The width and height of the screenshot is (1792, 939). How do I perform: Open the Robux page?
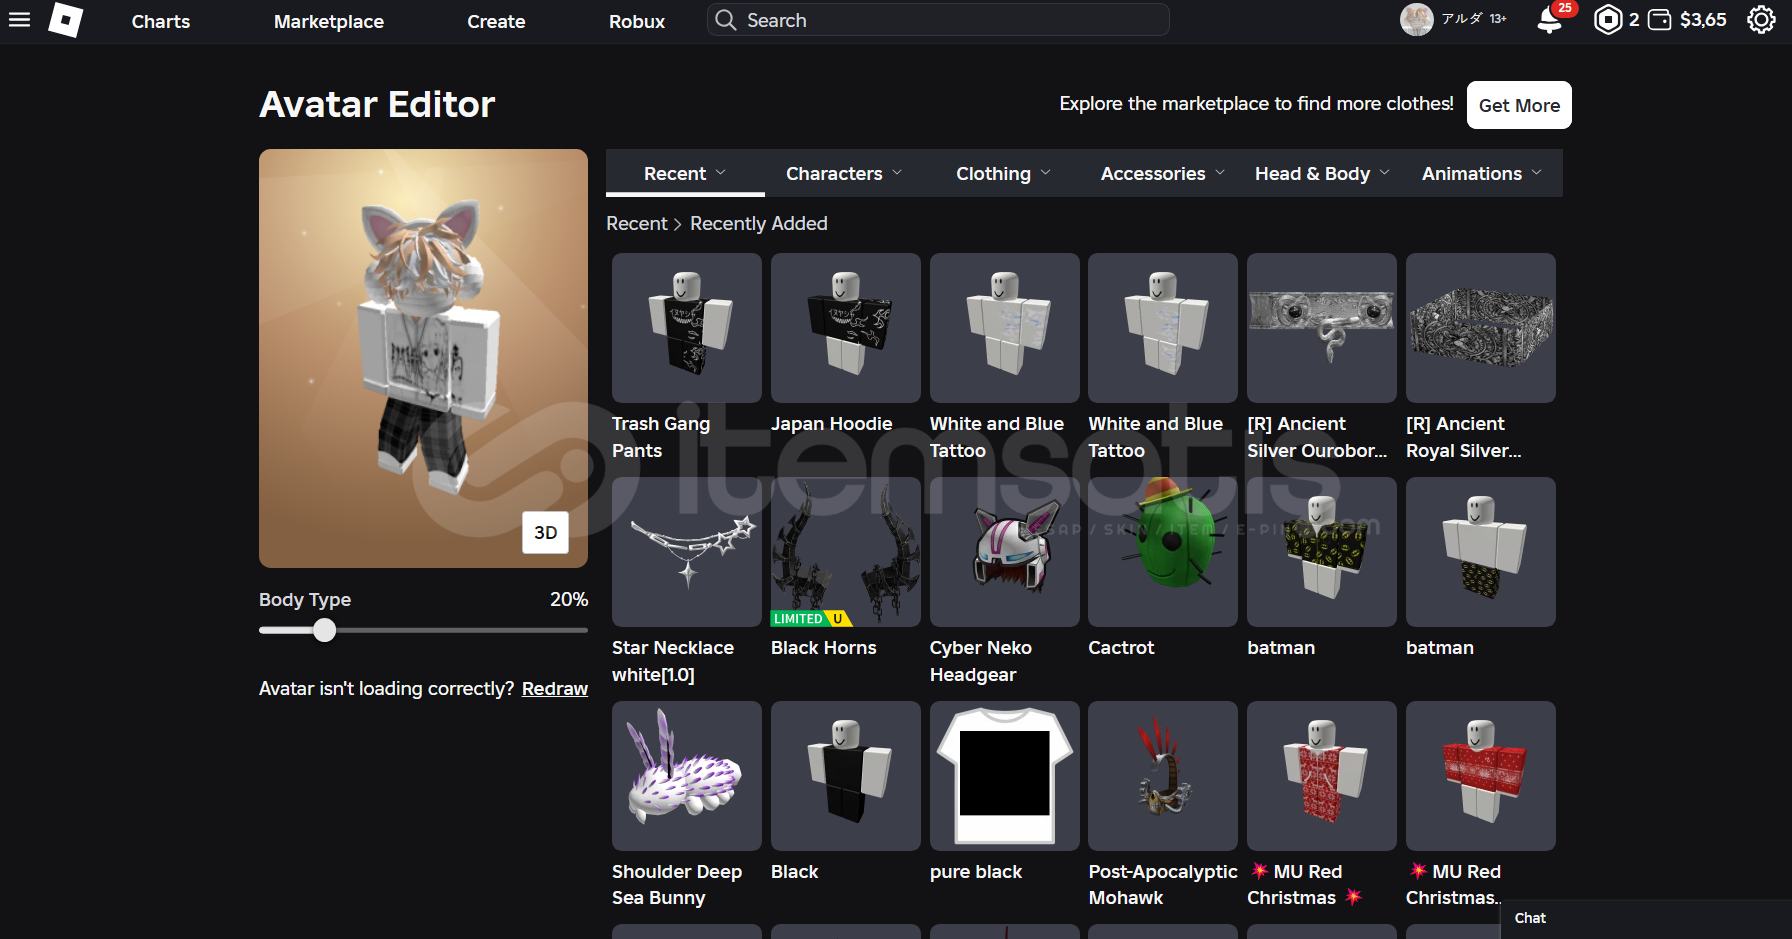(x=637, y=21)
